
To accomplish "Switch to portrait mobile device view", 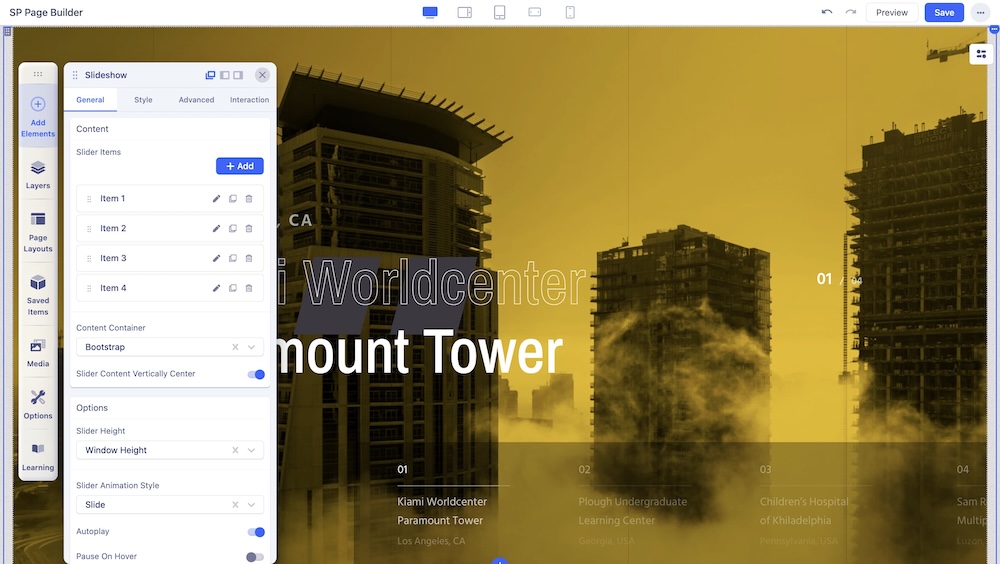I will [570, 12].
